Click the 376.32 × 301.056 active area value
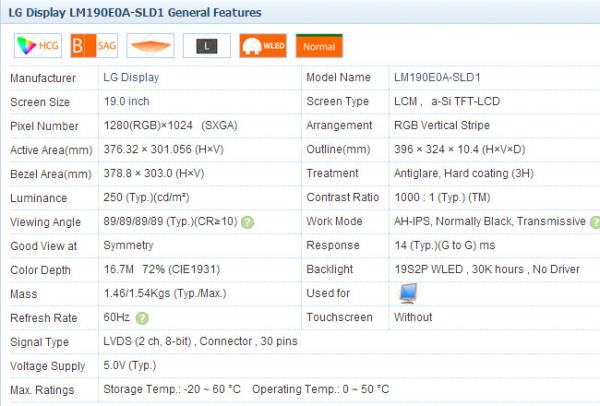This screenshot has width=600, height=406. click(163, 149)
